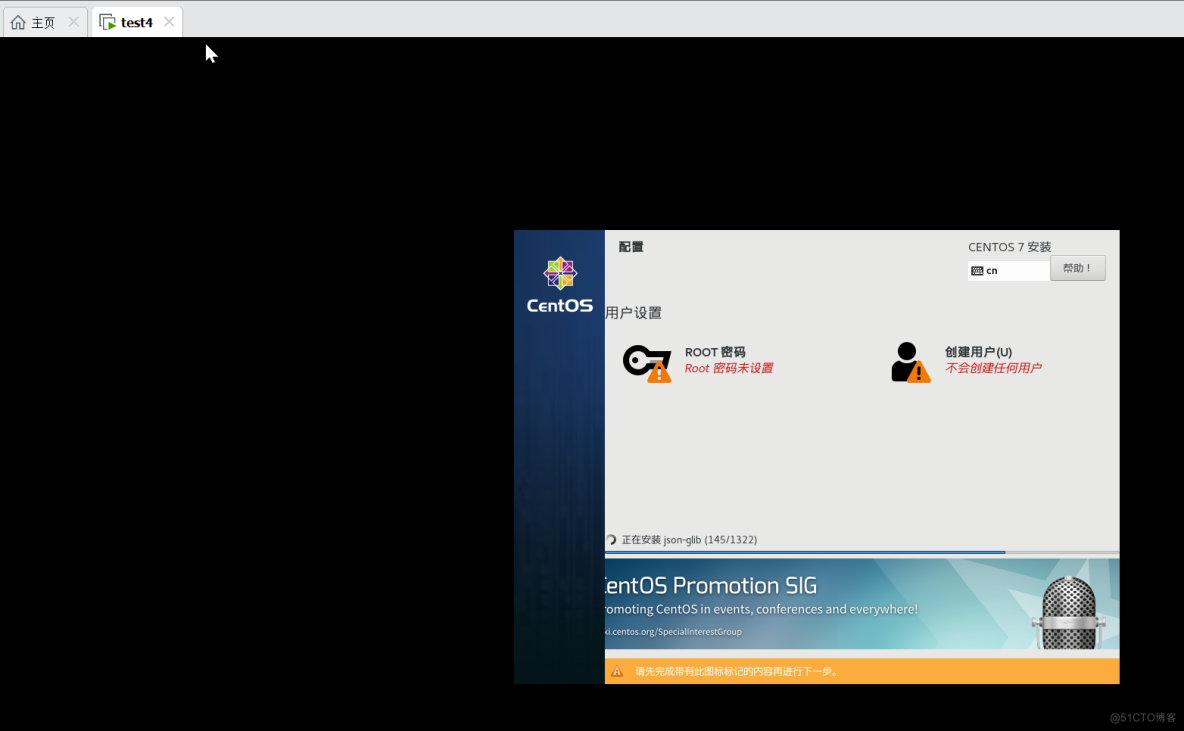Open the ROOT password key icon

[647, 363]
